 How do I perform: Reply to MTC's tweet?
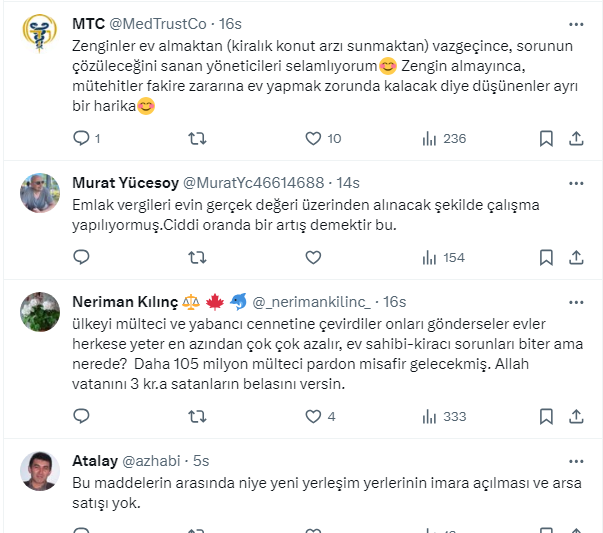(82, 139)
